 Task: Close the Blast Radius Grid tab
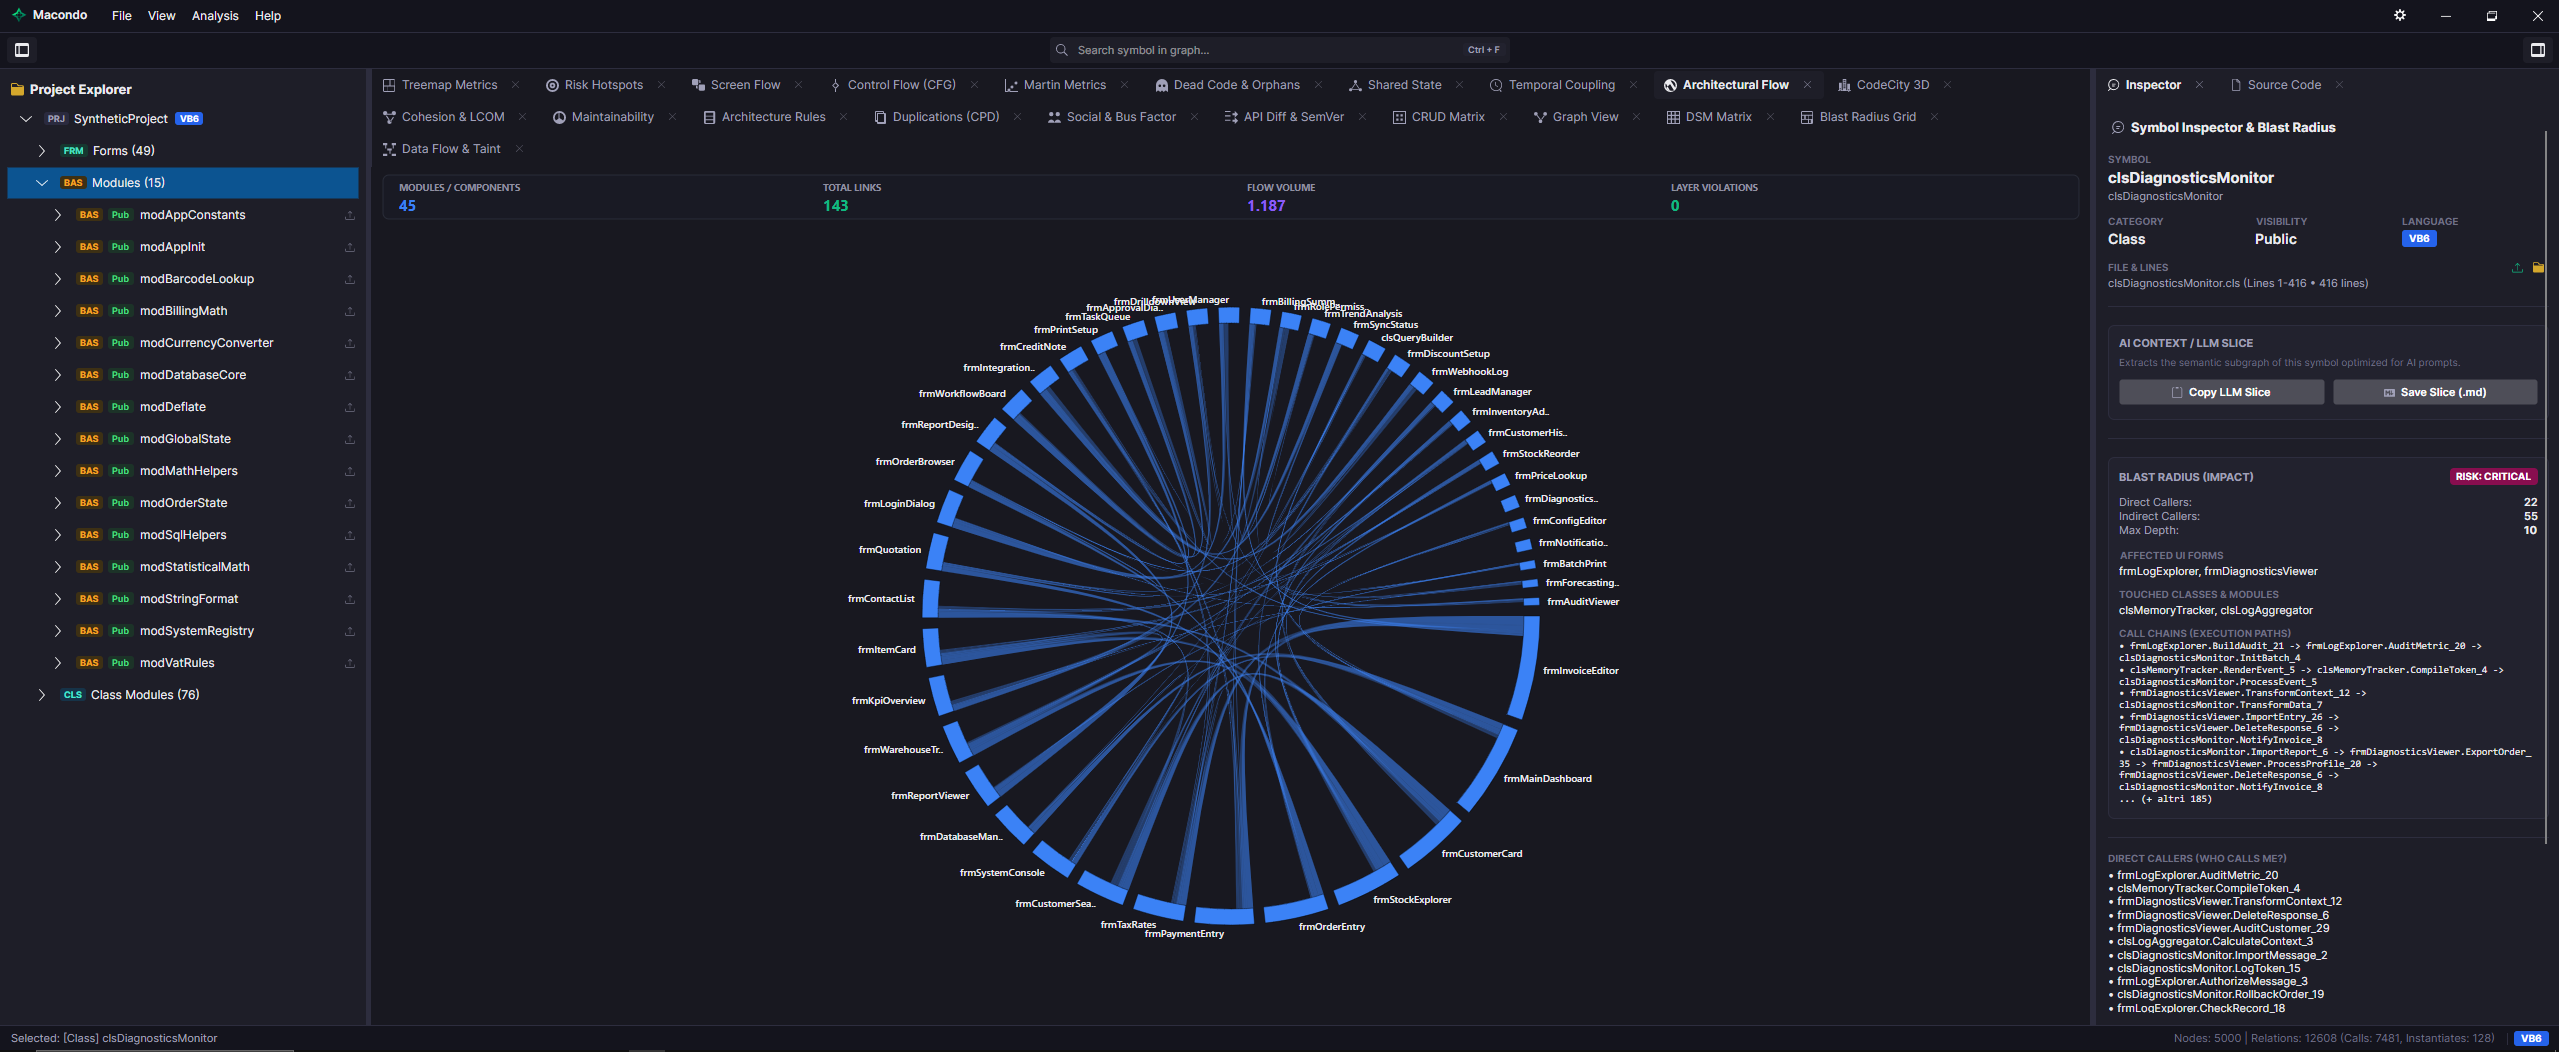(1934, 117)
